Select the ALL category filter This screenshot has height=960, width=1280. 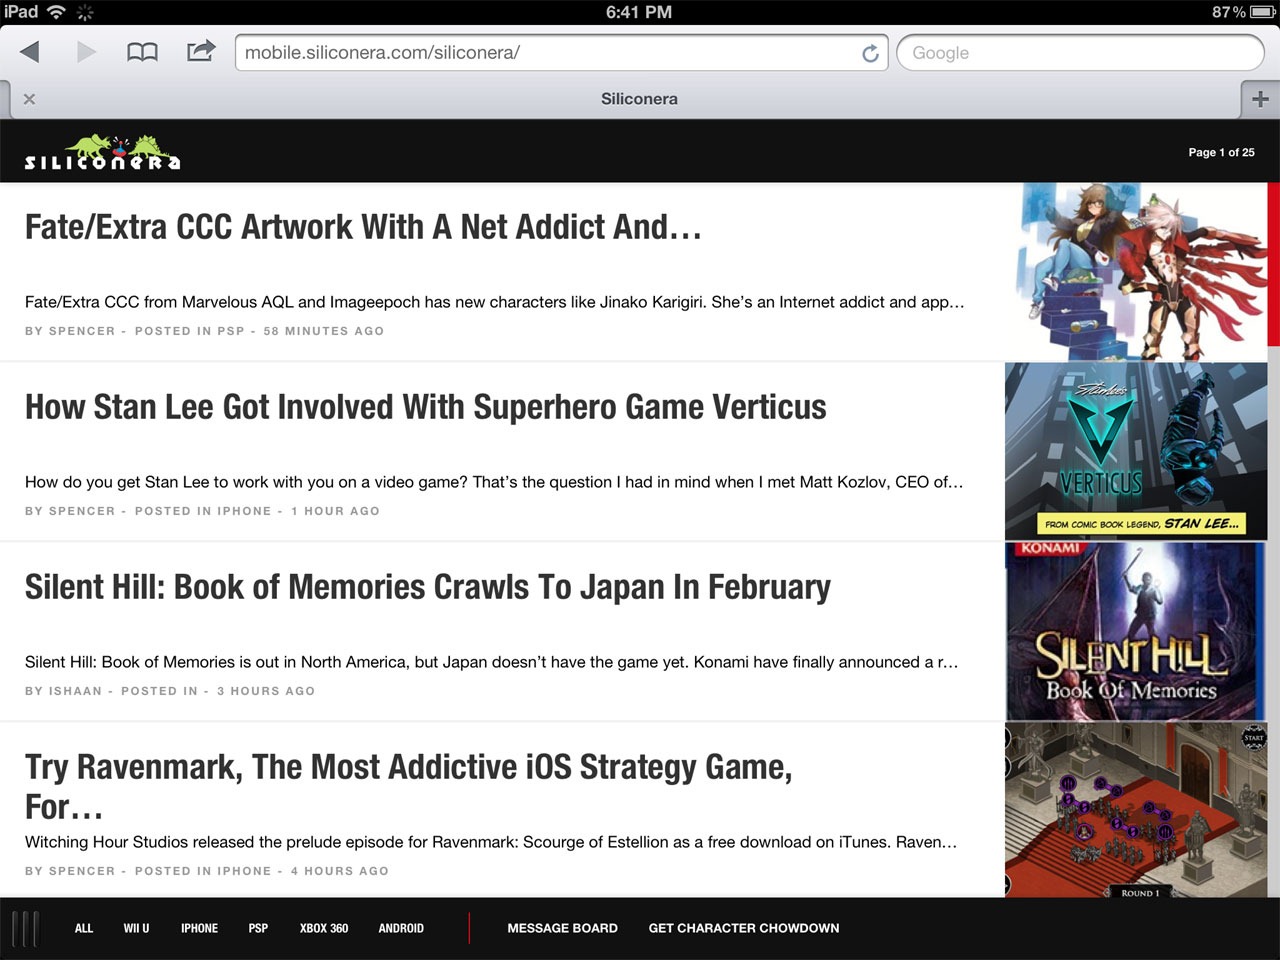84,928
